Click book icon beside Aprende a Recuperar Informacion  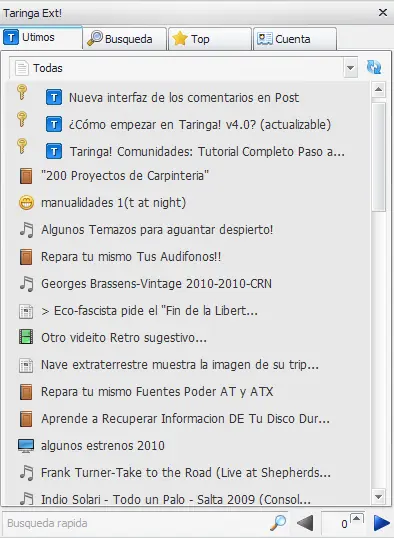coord(26,419)
